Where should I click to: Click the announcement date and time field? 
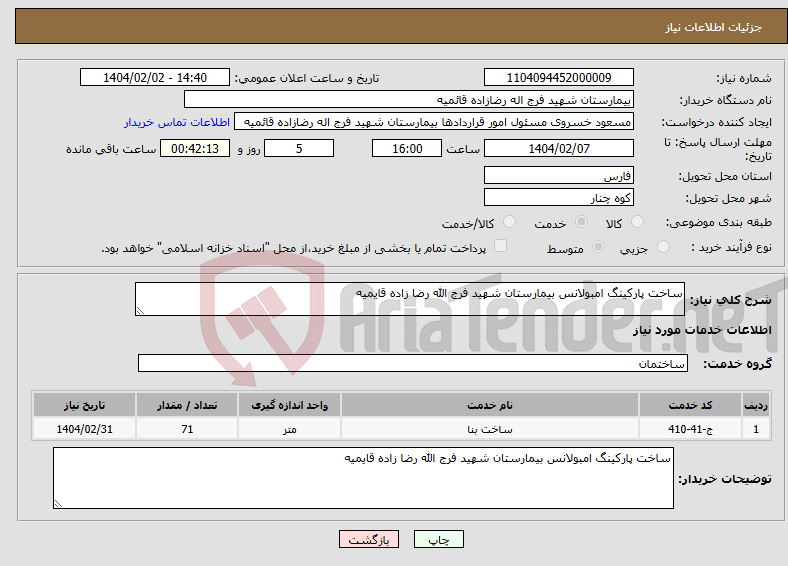coord(155,77)
